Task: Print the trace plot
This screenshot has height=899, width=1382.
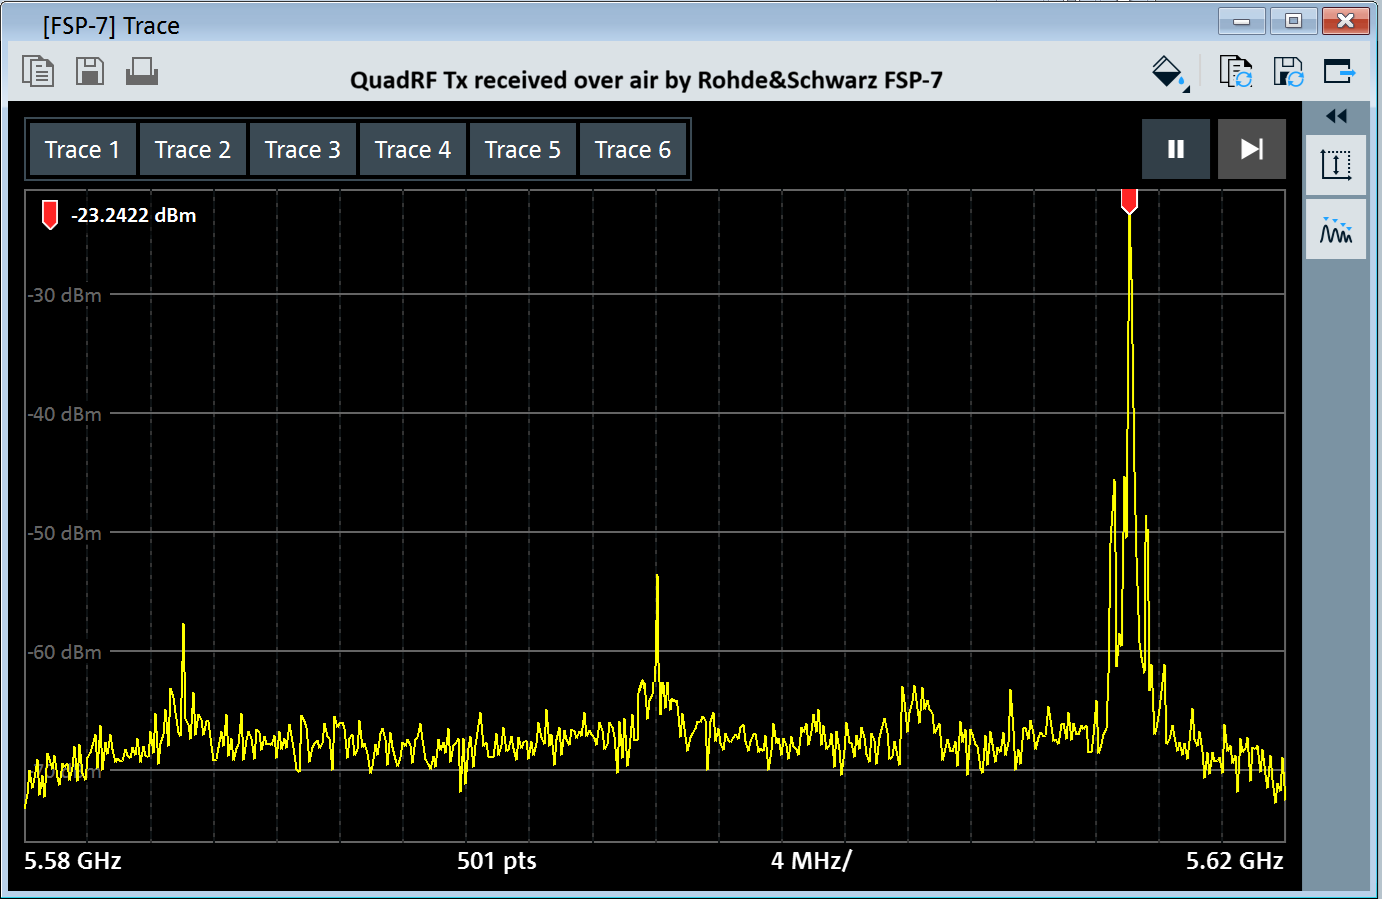Action: pyautogui.click(x=142, y=72)
